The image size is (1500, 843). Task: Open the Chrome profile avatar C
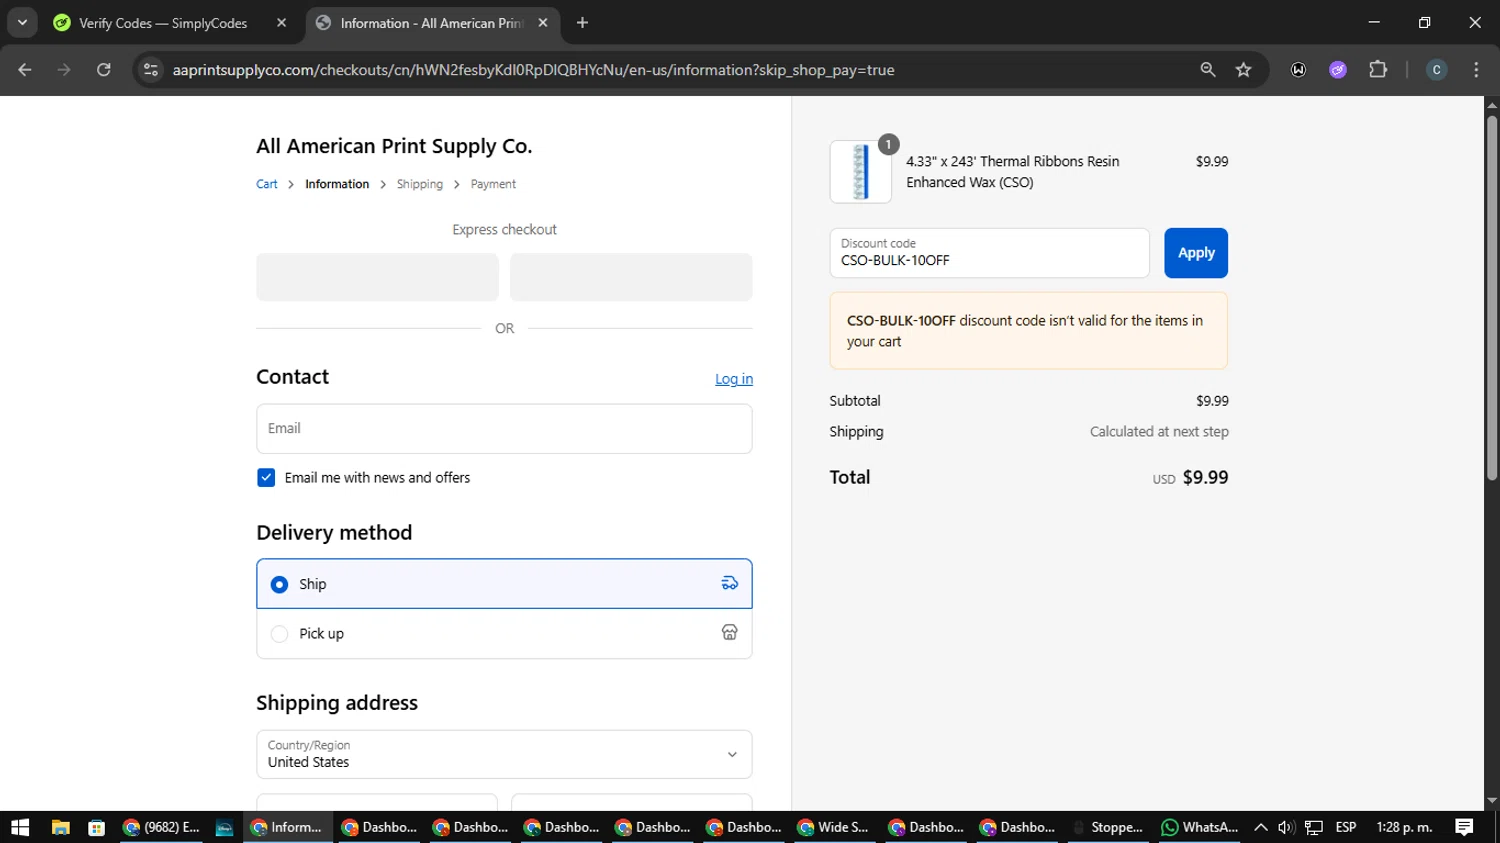coord(1436,70)
